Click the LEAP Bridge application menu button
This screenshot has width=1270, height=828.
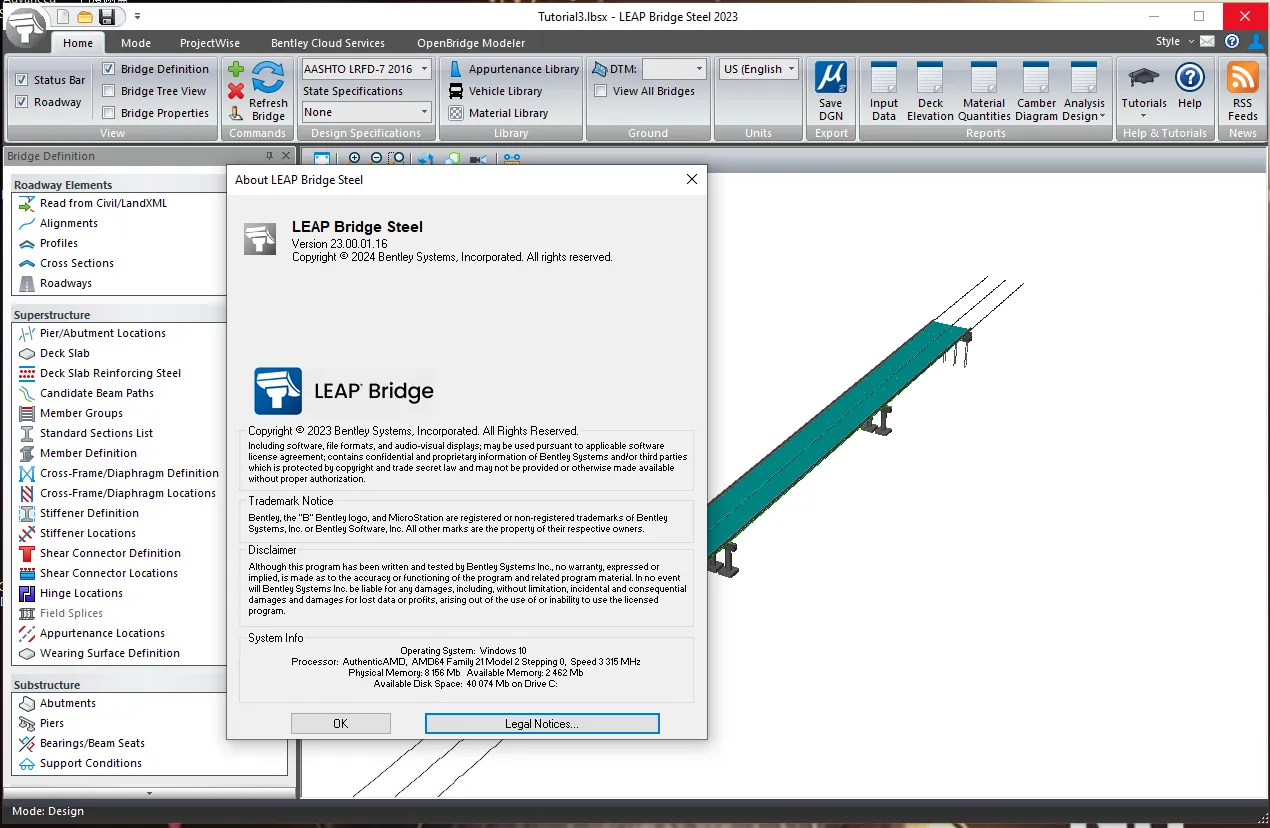26,27
